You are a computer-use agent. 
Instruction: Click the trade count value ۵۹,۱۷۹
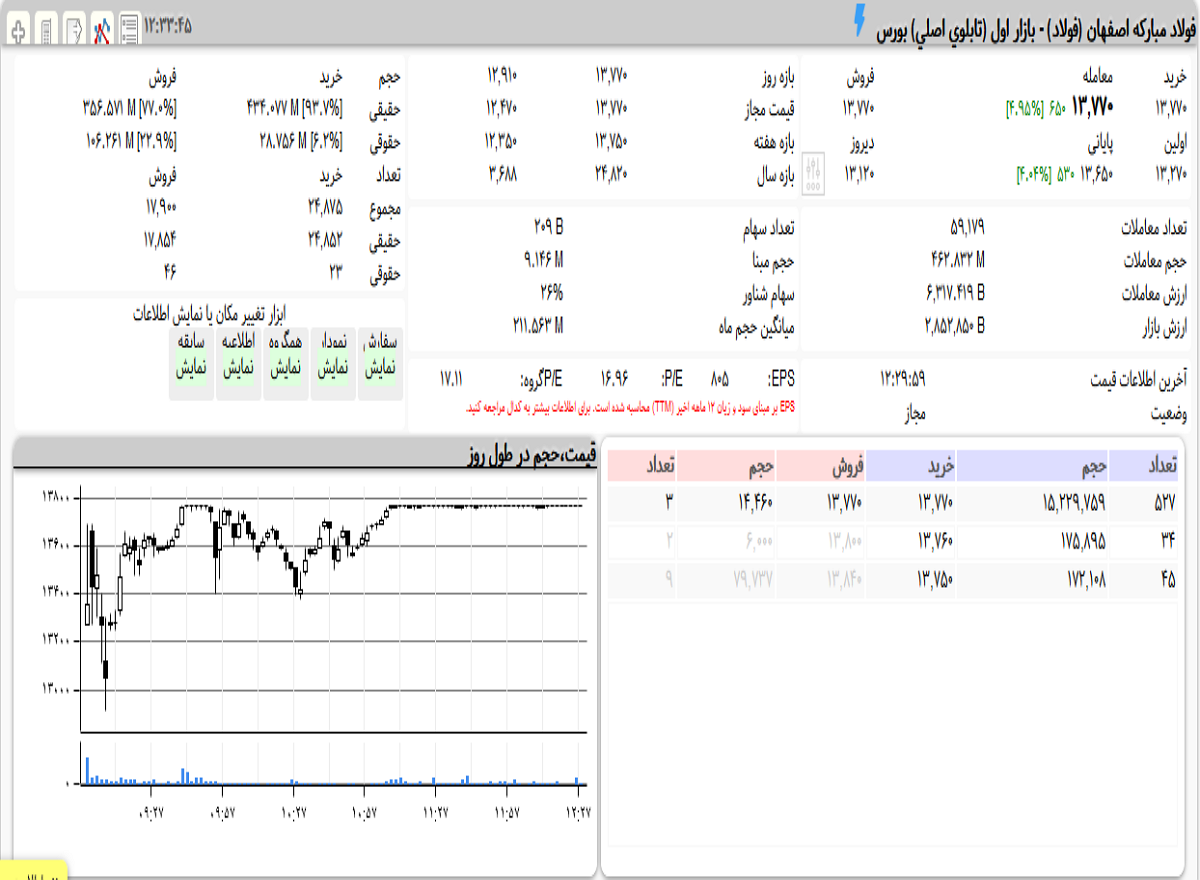(x=967, y=228)
